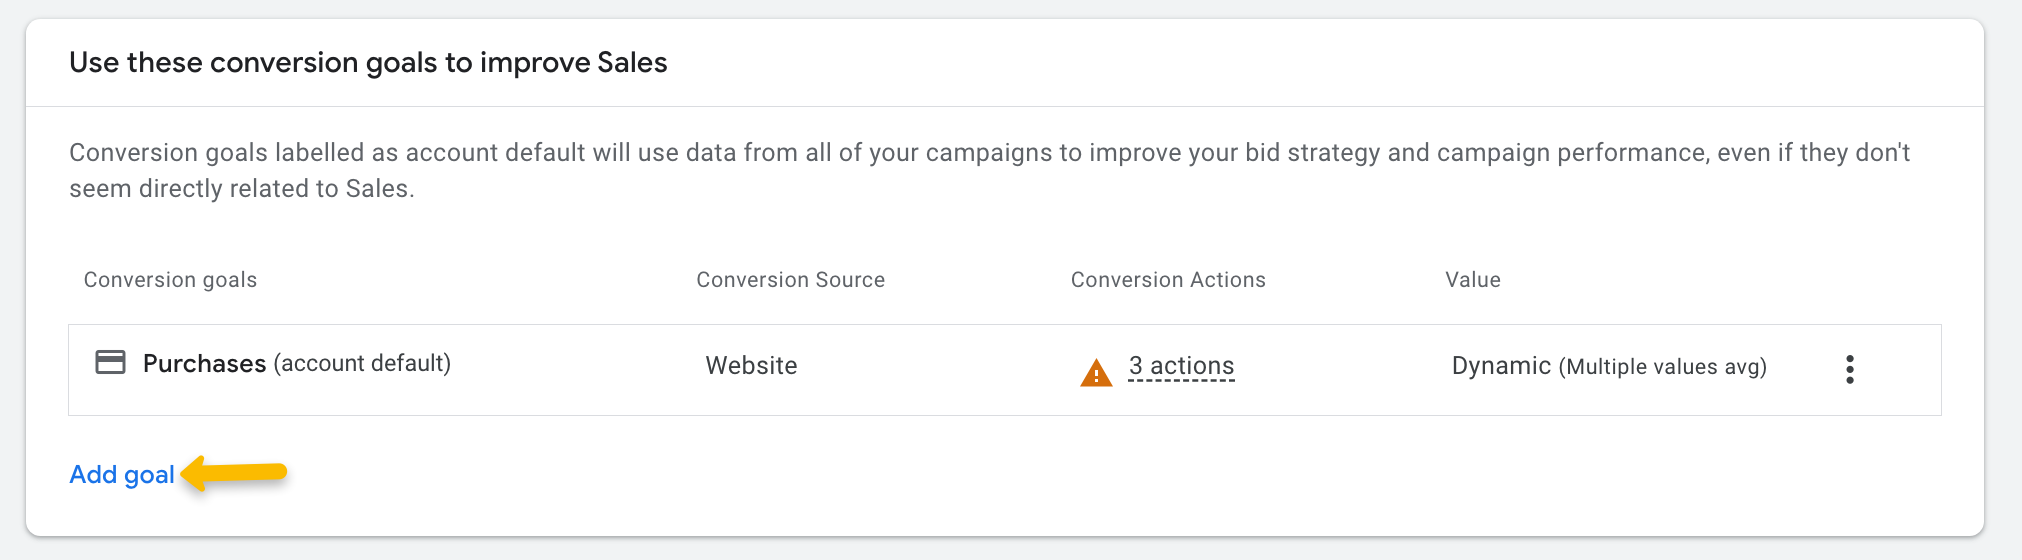
Task: Select the Purchases goal name
Action: pyautogui.click(x=204, y=363)
